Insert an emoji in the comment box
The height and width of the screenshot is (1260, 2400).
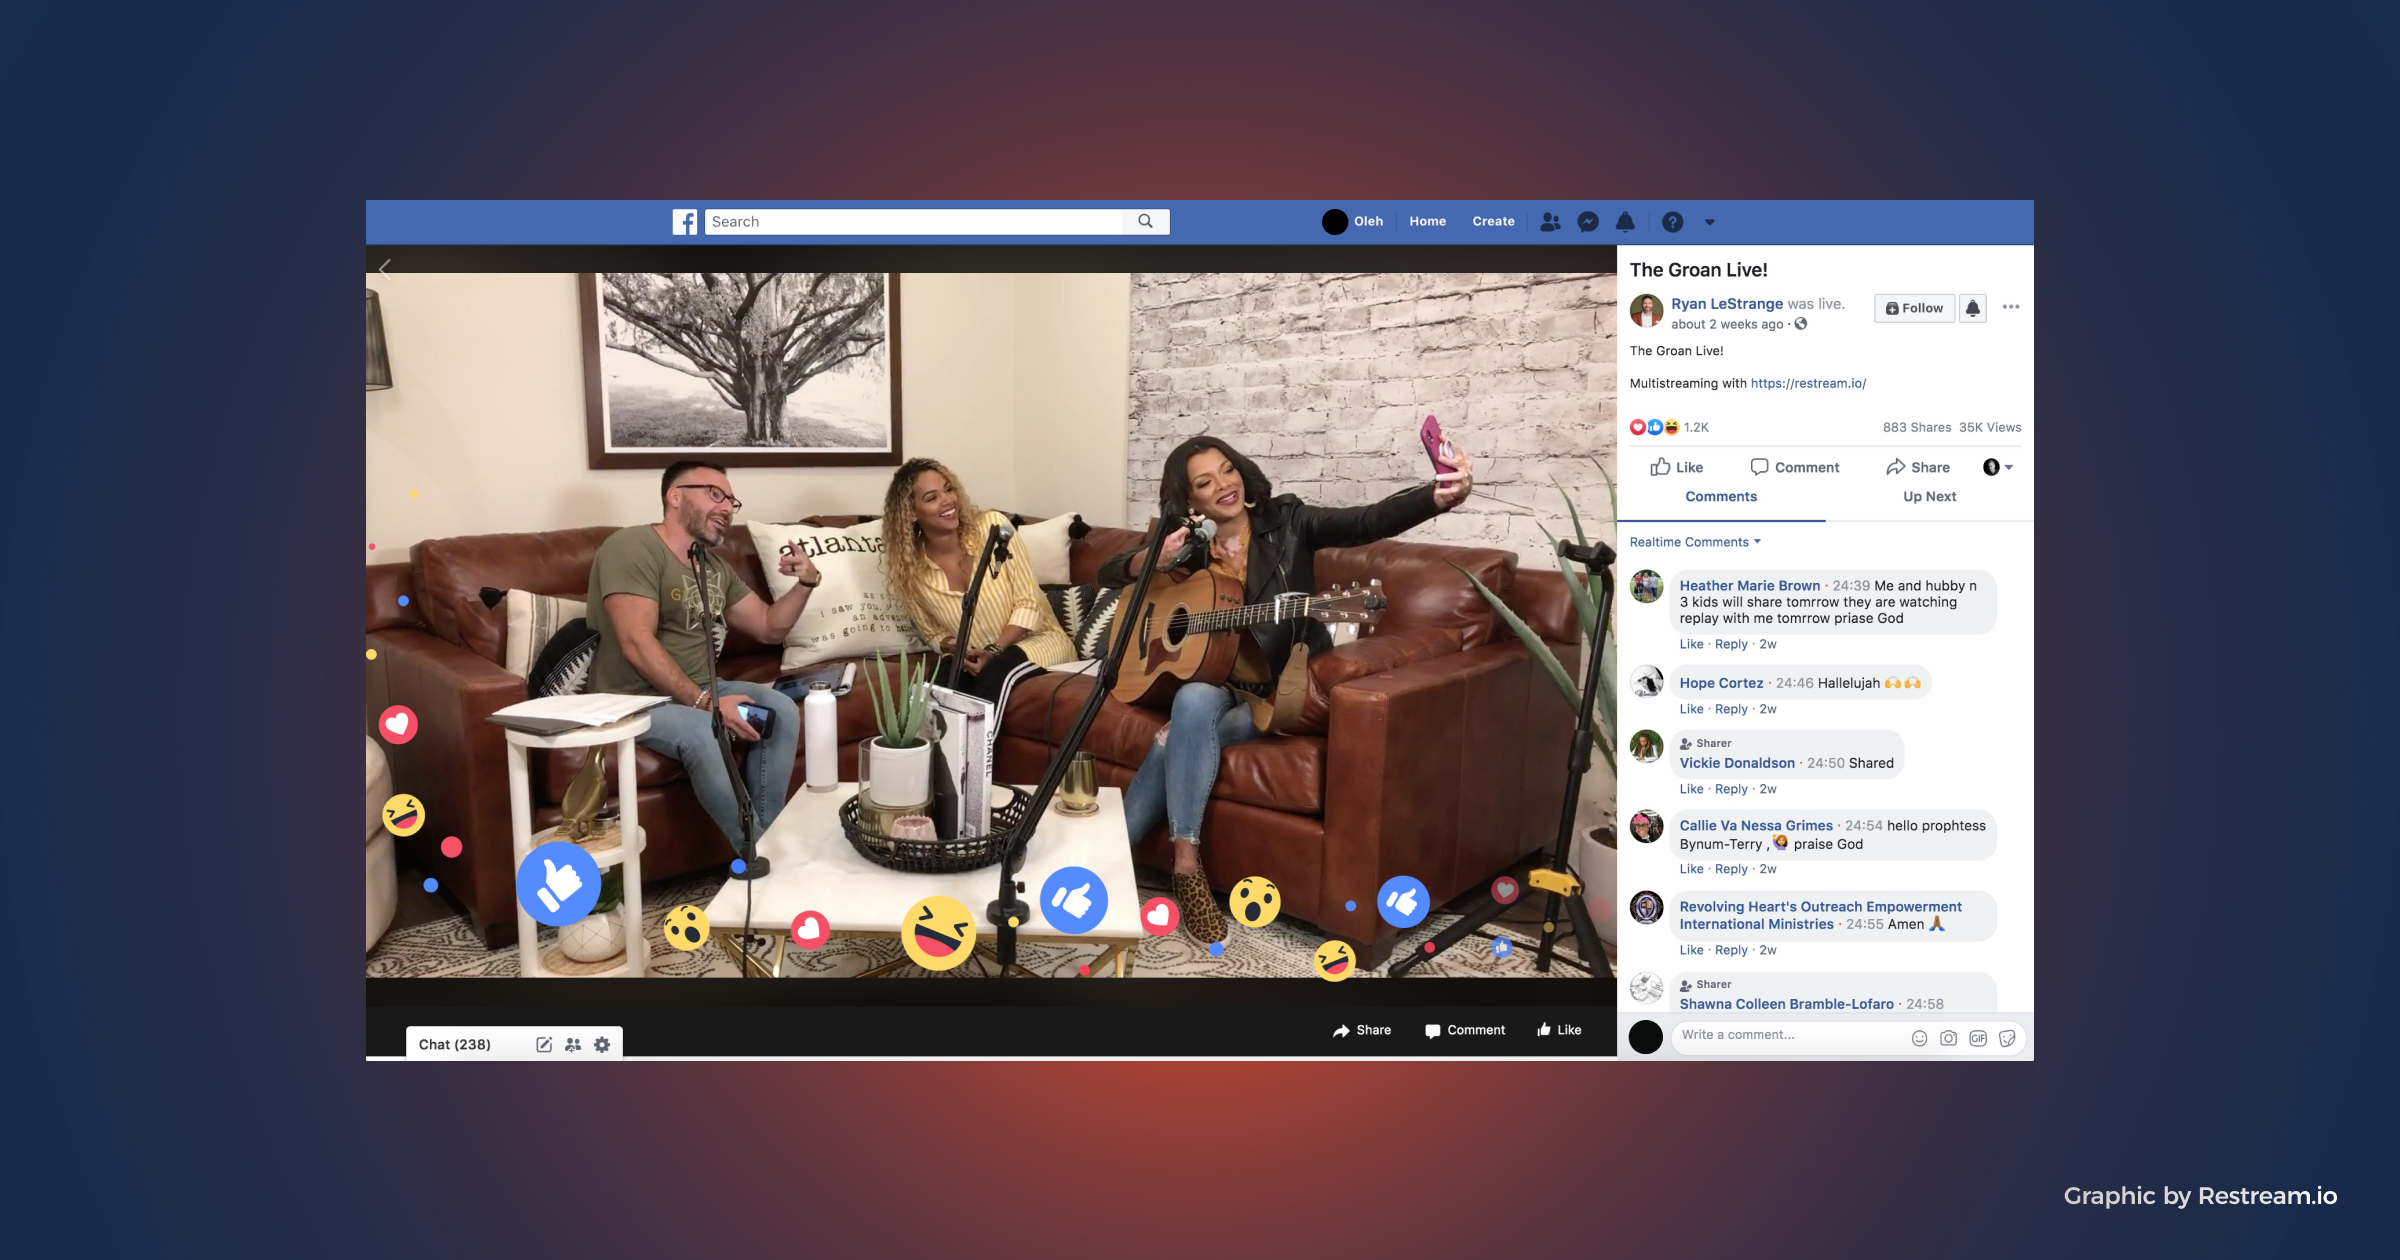pos(1919,1038)
